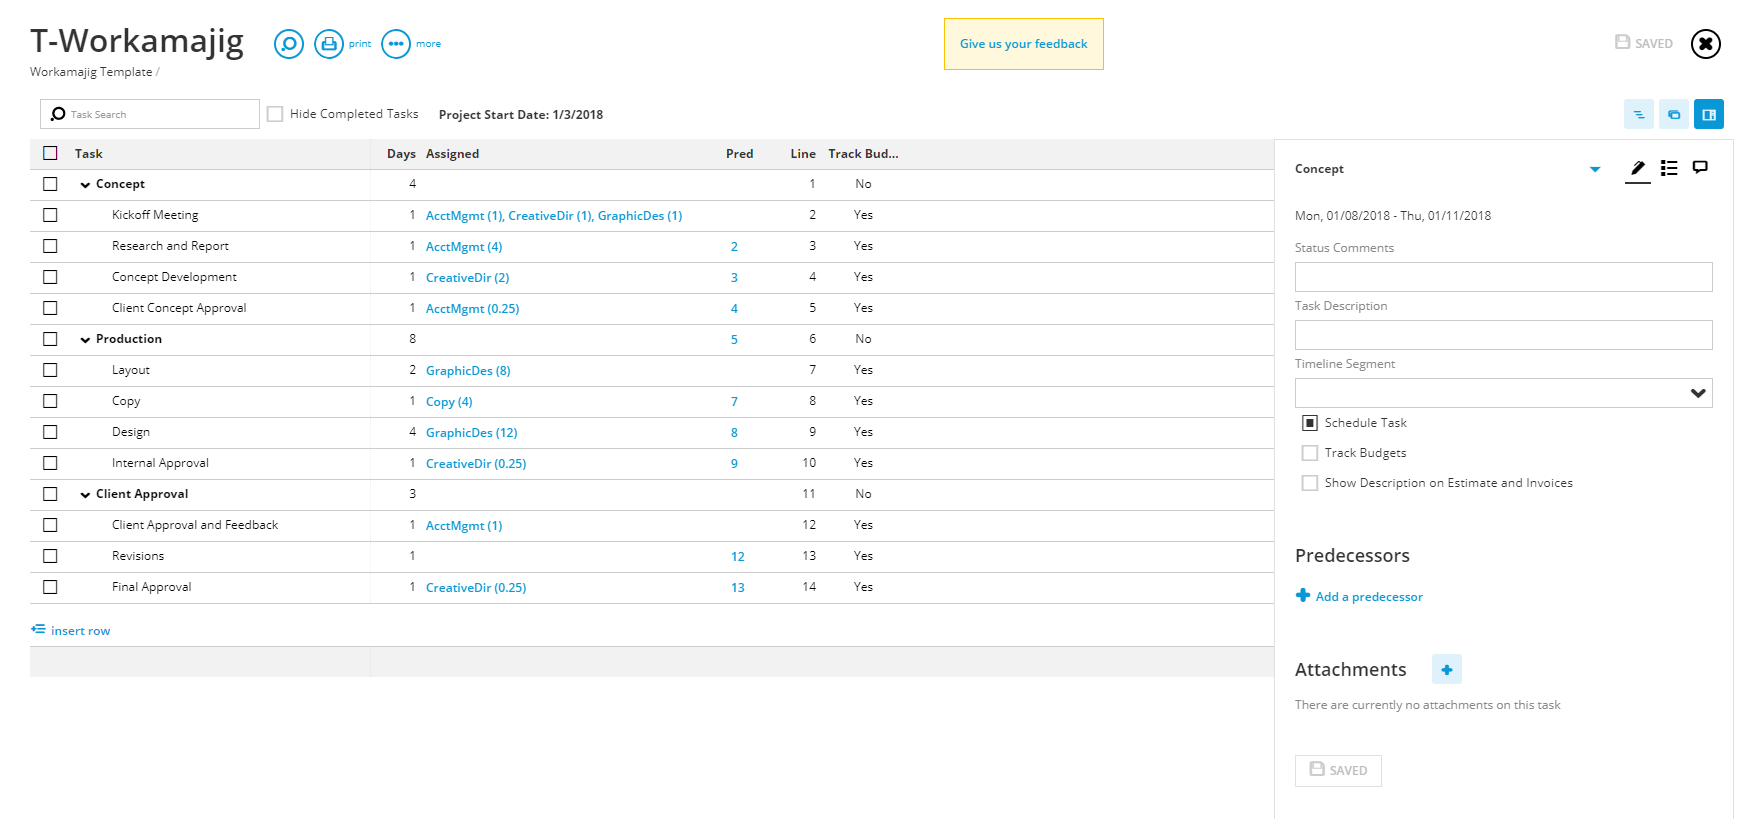Toggle the Schedule Task checkbox
1754x819 pixels.
1310,423
